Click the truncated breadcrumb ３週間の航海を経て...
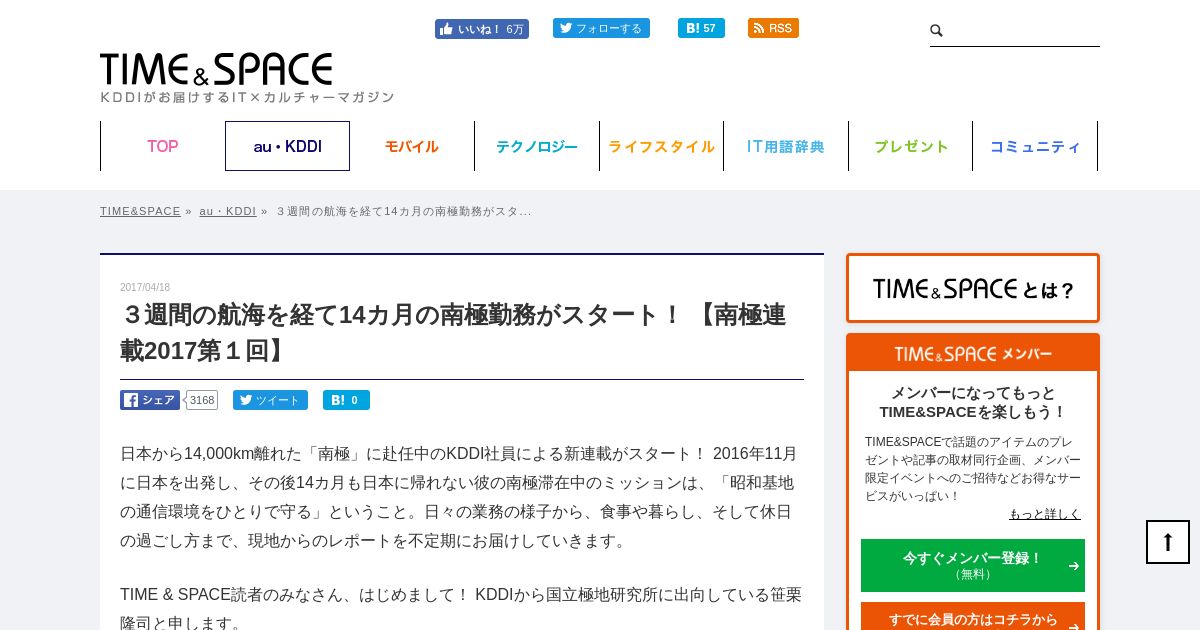Screen dimensions: 1200x630 [403, 211]
